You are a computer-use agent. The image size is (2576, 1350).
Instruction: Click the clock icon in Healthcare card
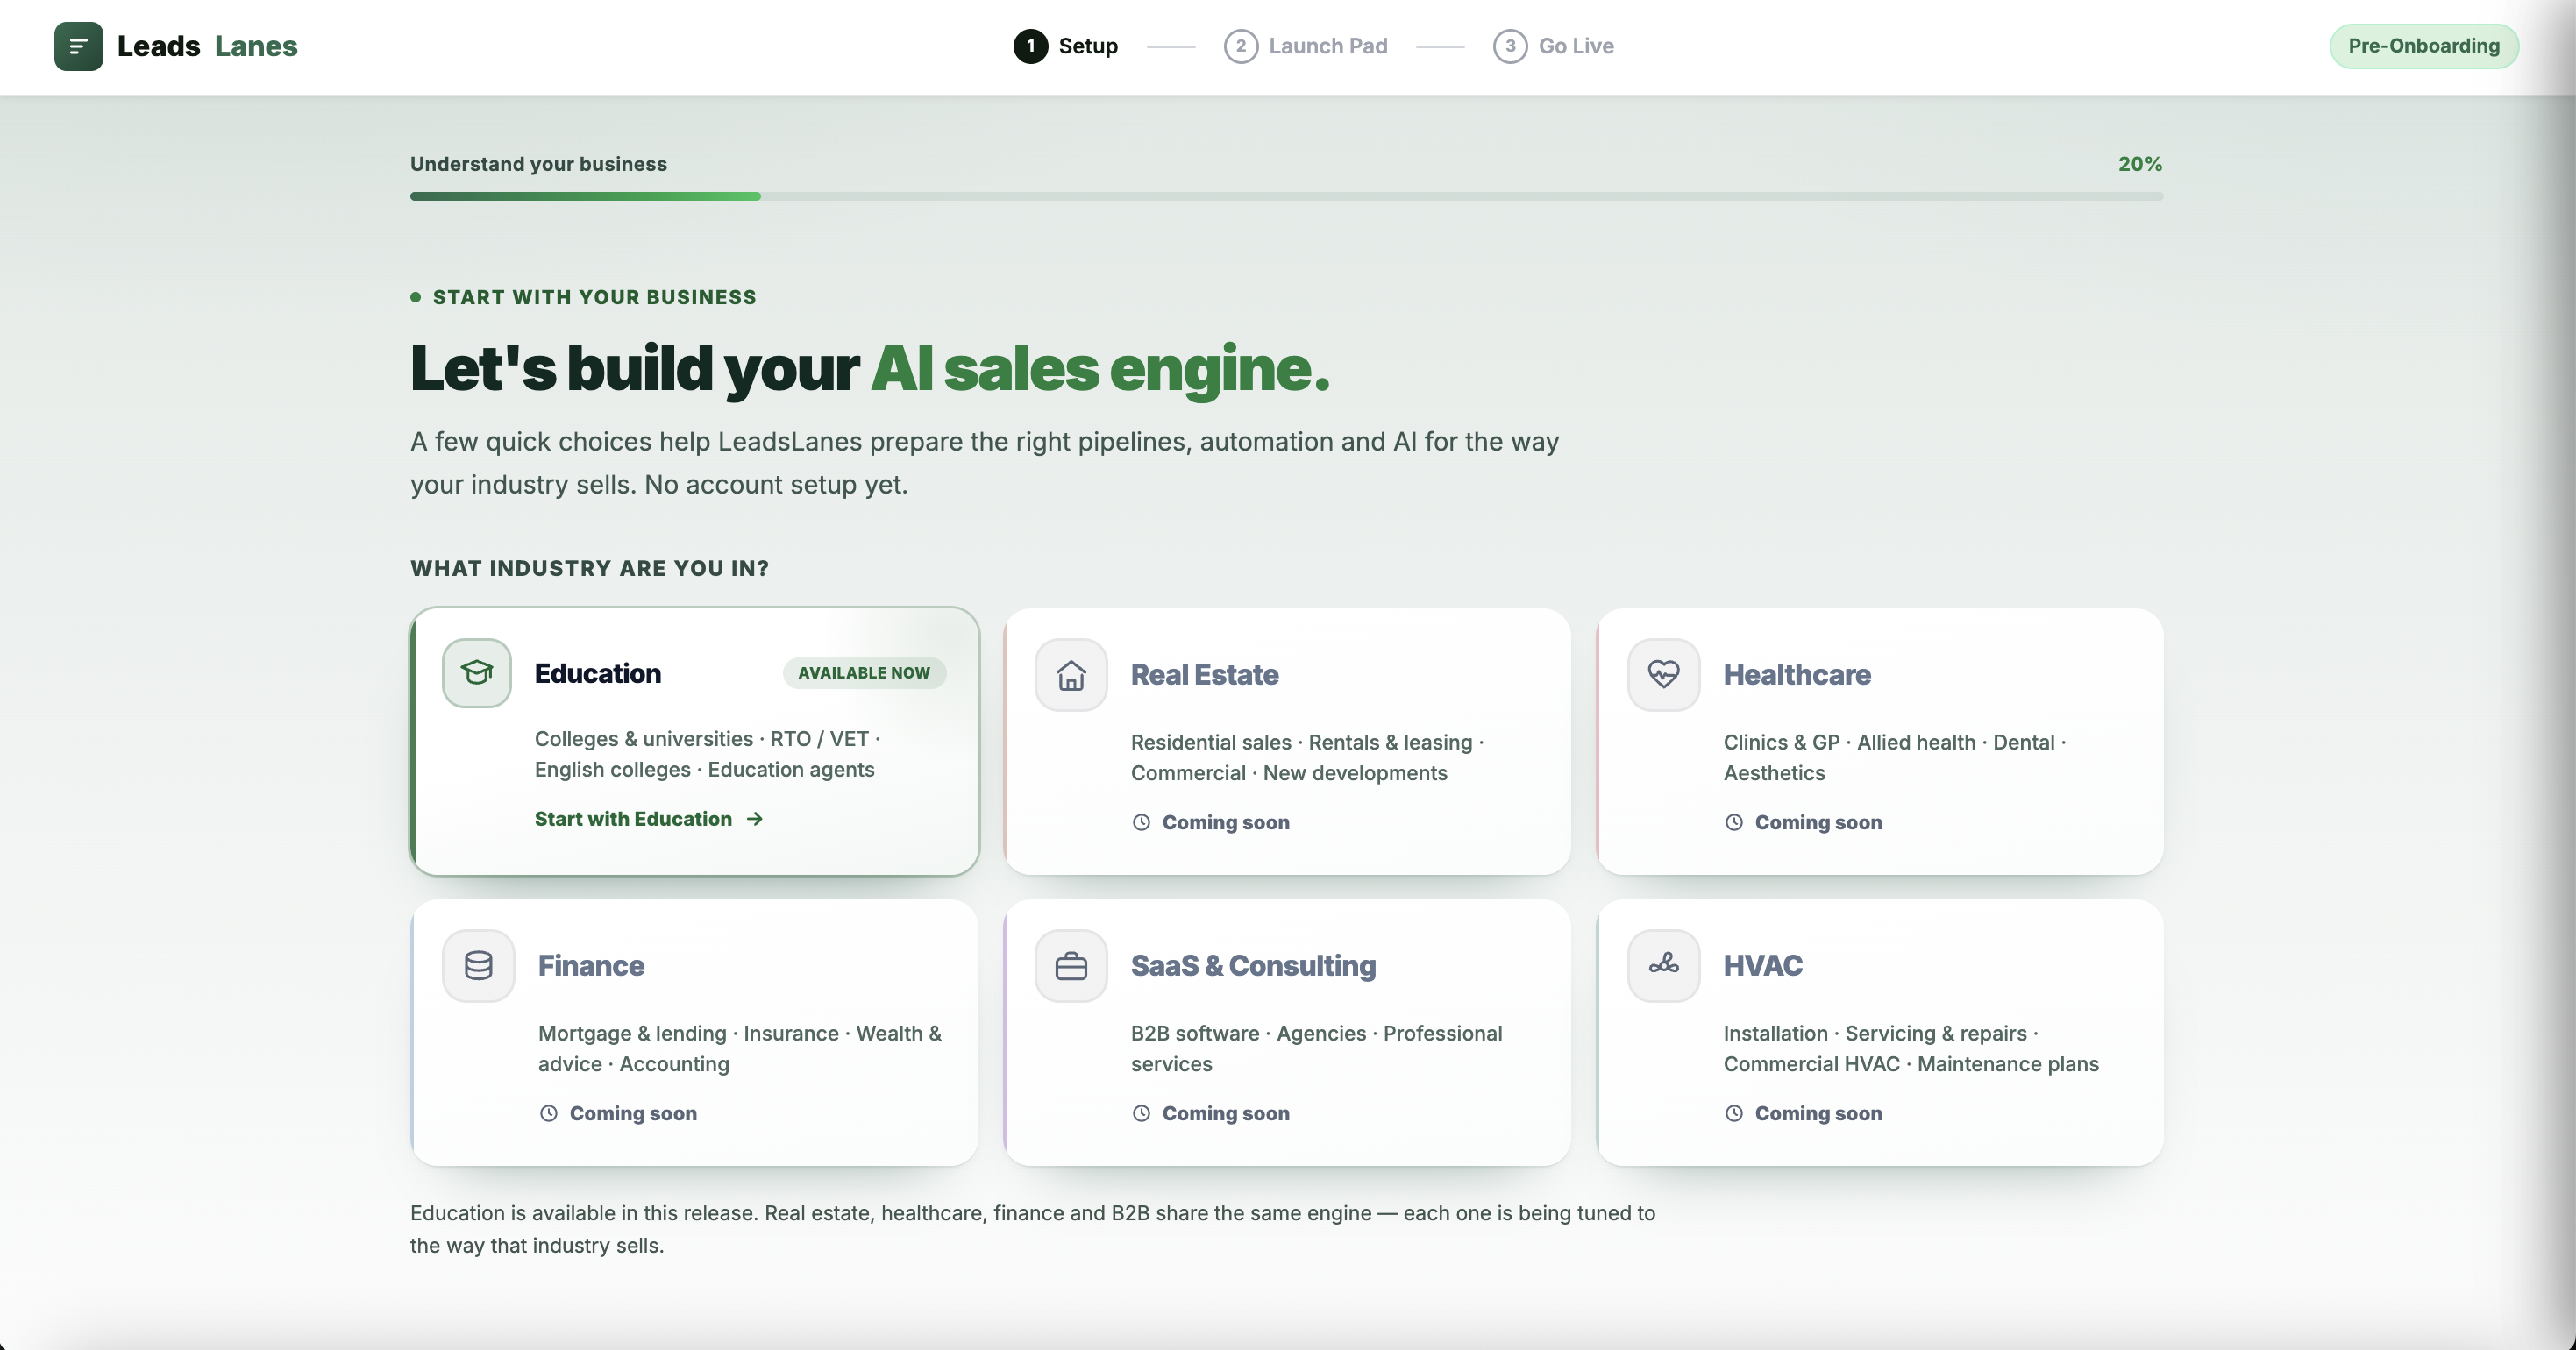1734,822
